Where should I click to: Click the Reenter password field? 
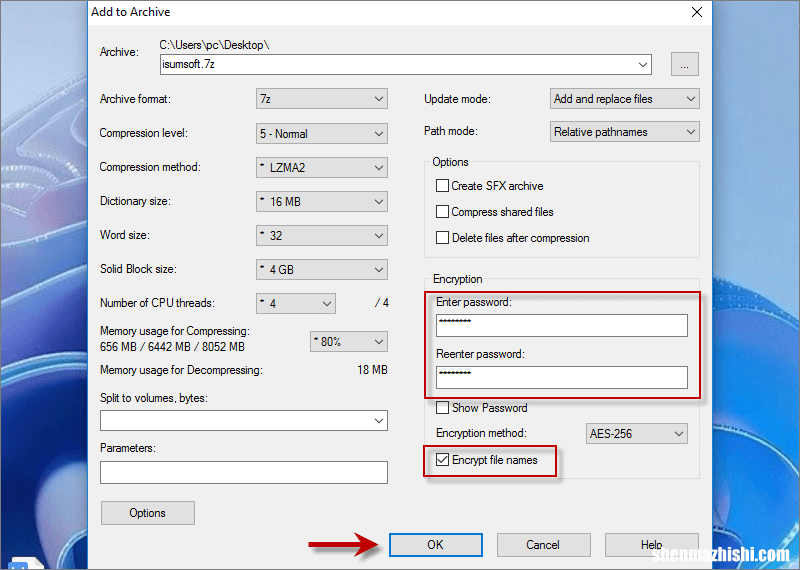[562, 378]
